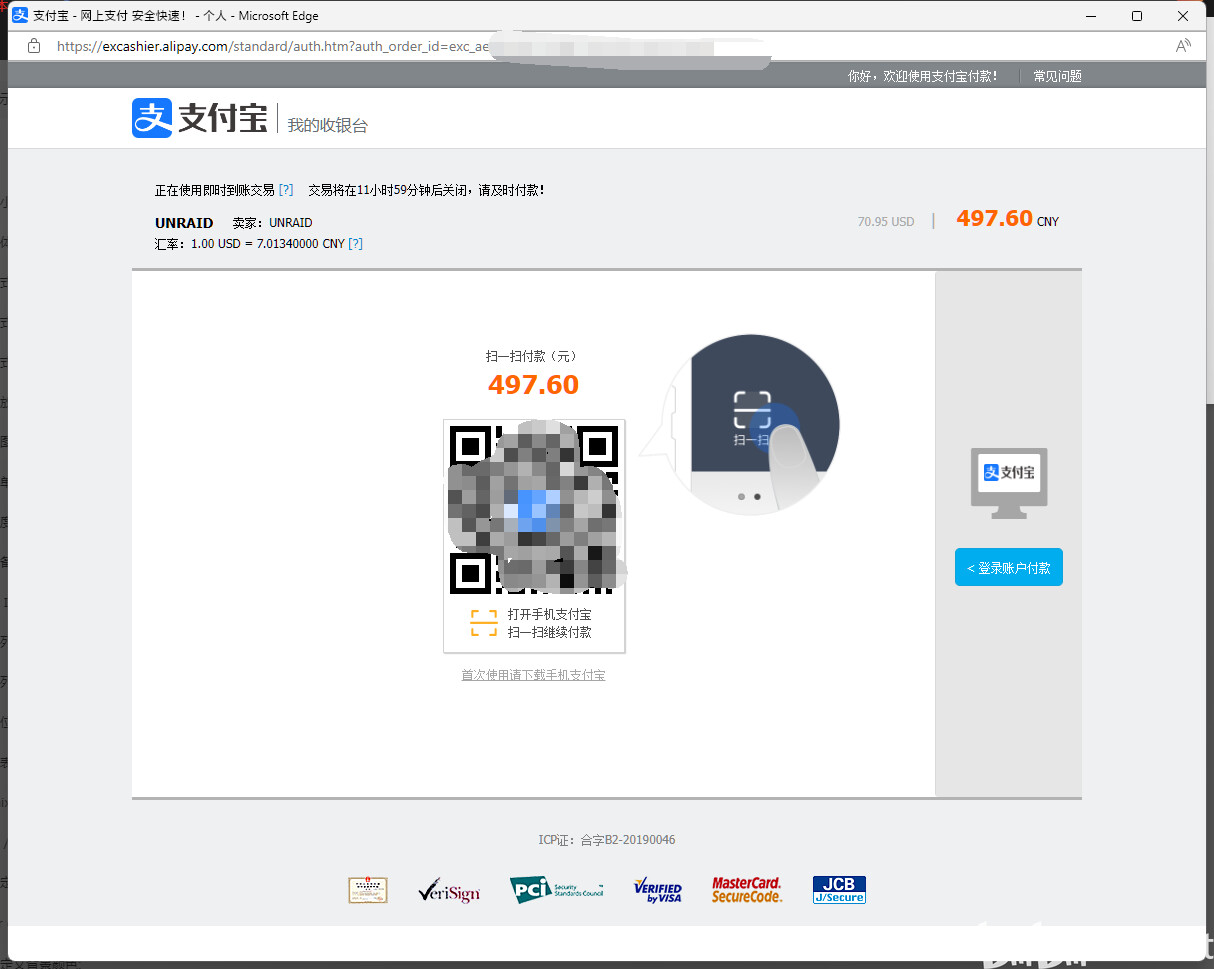
Task: Click the certificate badge left of VeriSign
Action: pos(368,890)
